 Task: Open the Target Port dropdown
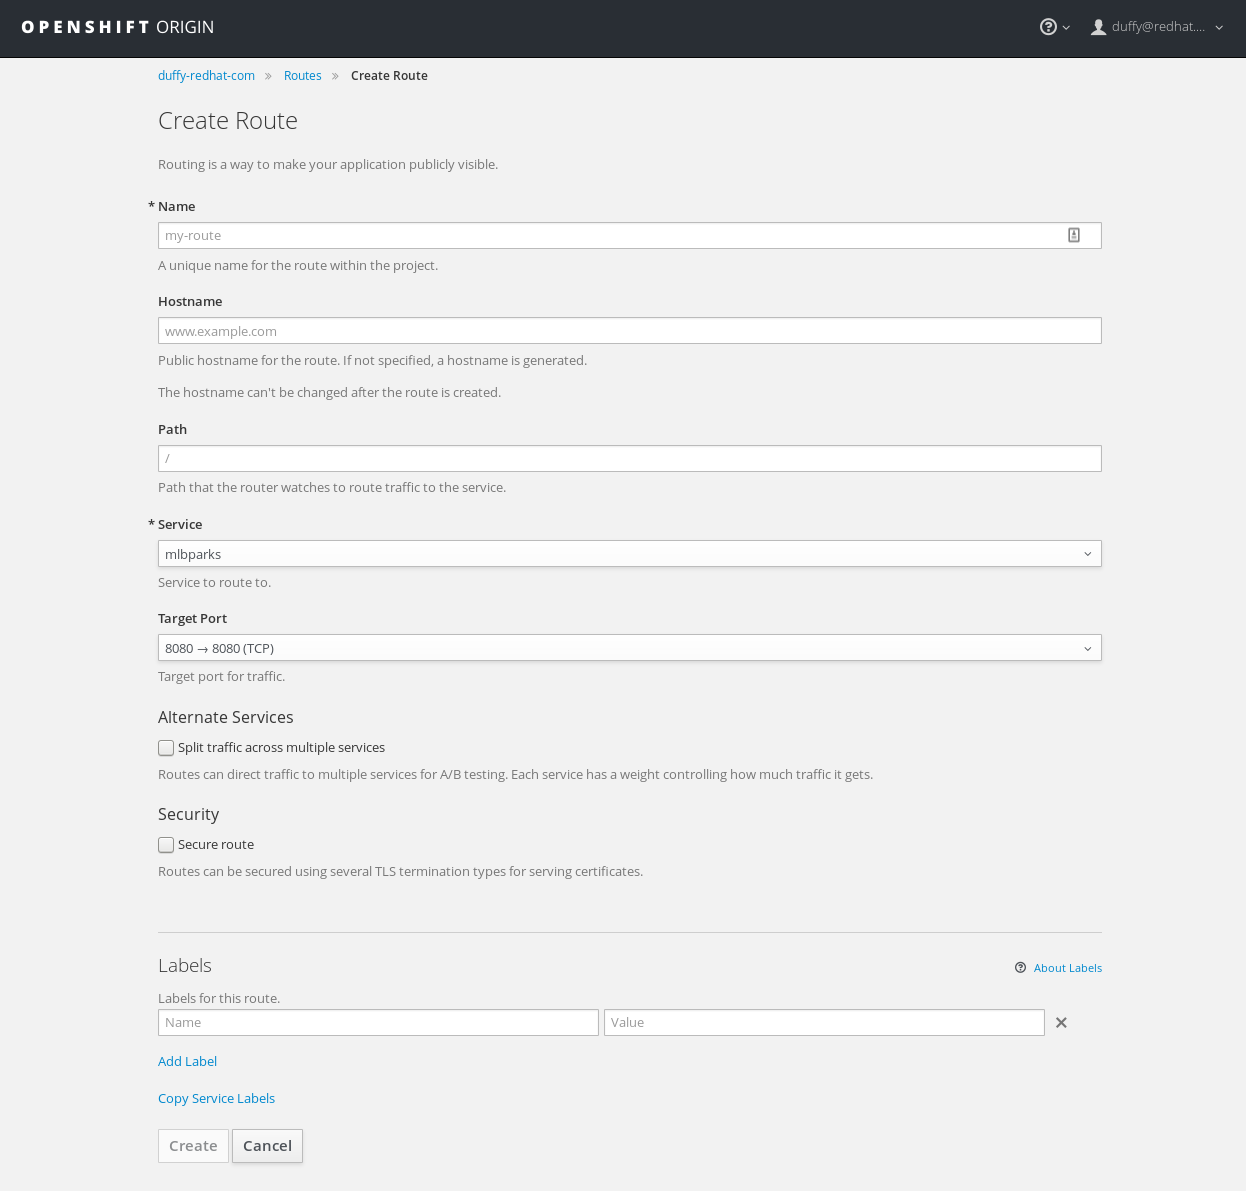point(630,647)
